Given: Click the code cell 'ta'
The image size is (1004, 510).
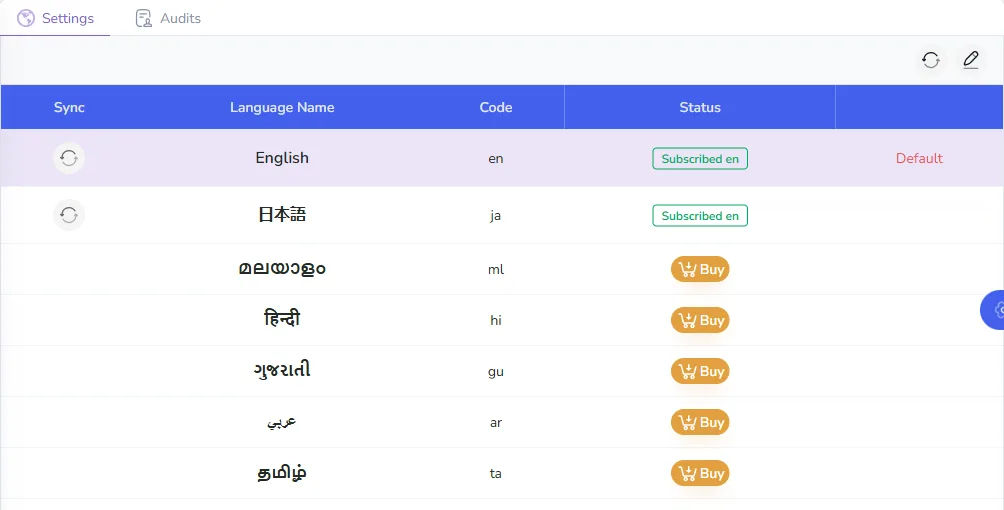Looking at the screenshot, I should (496, 473).
